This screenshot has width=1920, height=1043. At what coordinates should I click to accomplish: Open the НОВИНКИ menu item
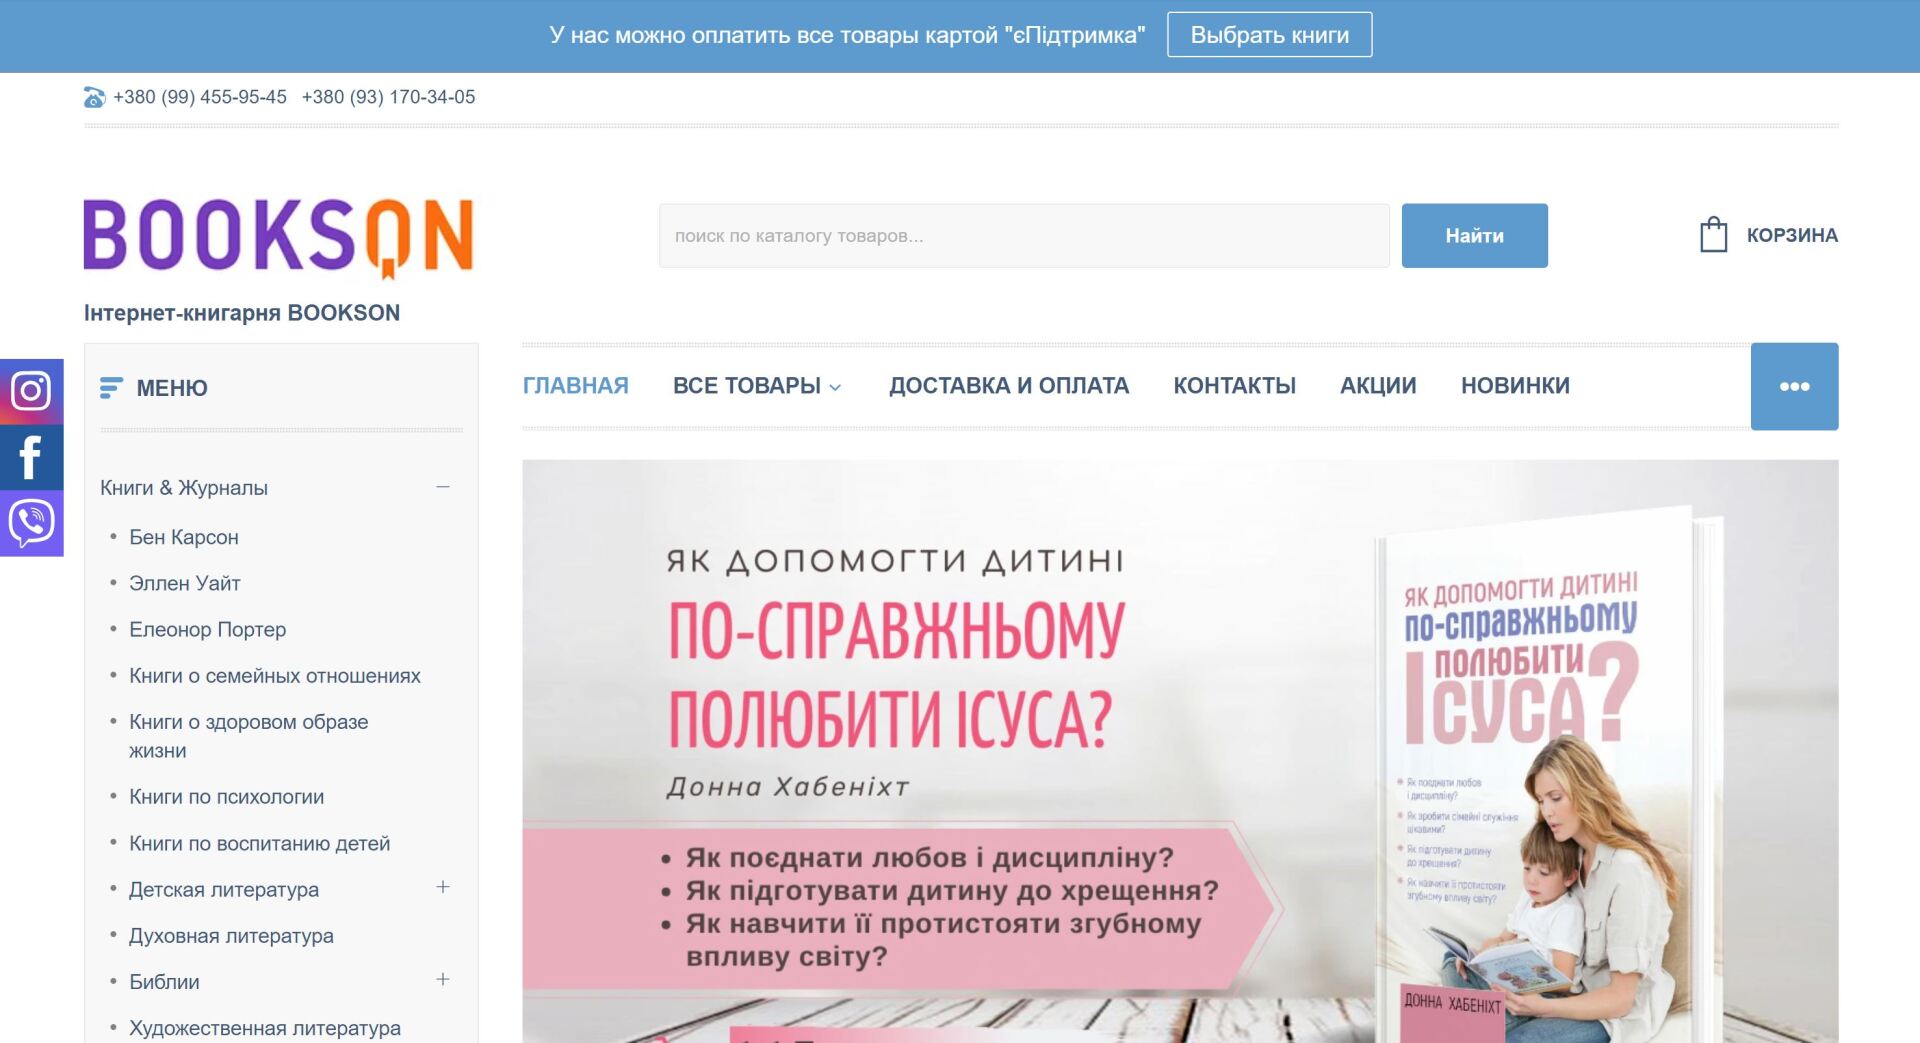[1515, 386]
